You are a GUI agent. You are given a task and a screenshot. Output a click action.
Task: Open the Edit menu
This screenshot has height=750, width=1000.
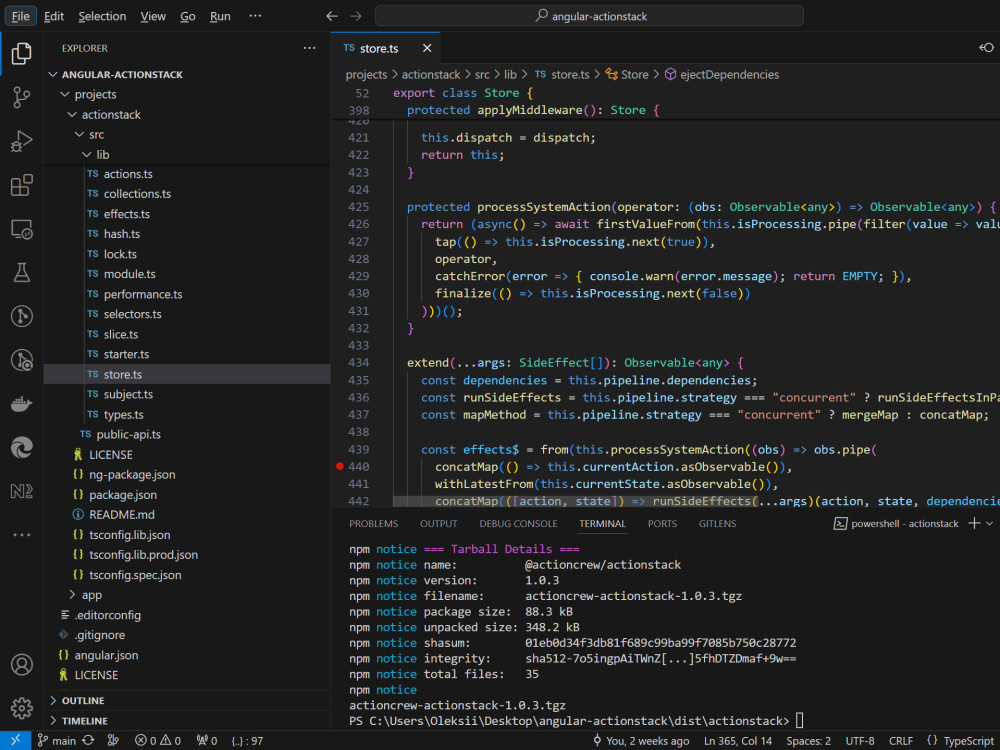[54, 16]
